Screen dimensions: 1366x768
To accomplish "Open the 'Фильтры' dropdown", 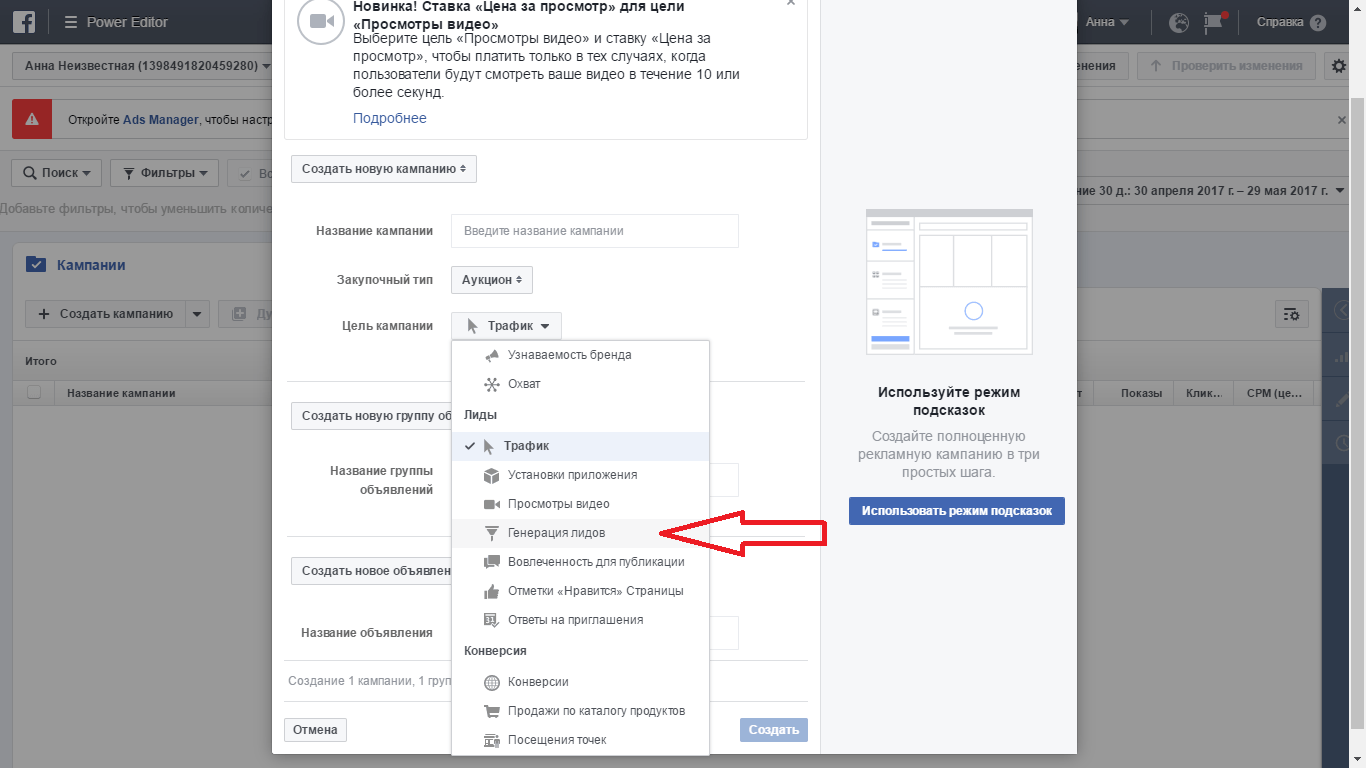I will click(164, 173).
